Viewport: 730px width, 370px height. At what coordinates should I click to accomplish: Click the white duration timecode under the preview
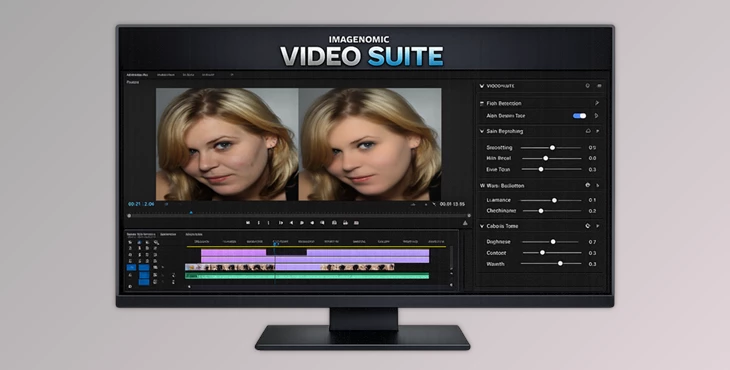452,204
